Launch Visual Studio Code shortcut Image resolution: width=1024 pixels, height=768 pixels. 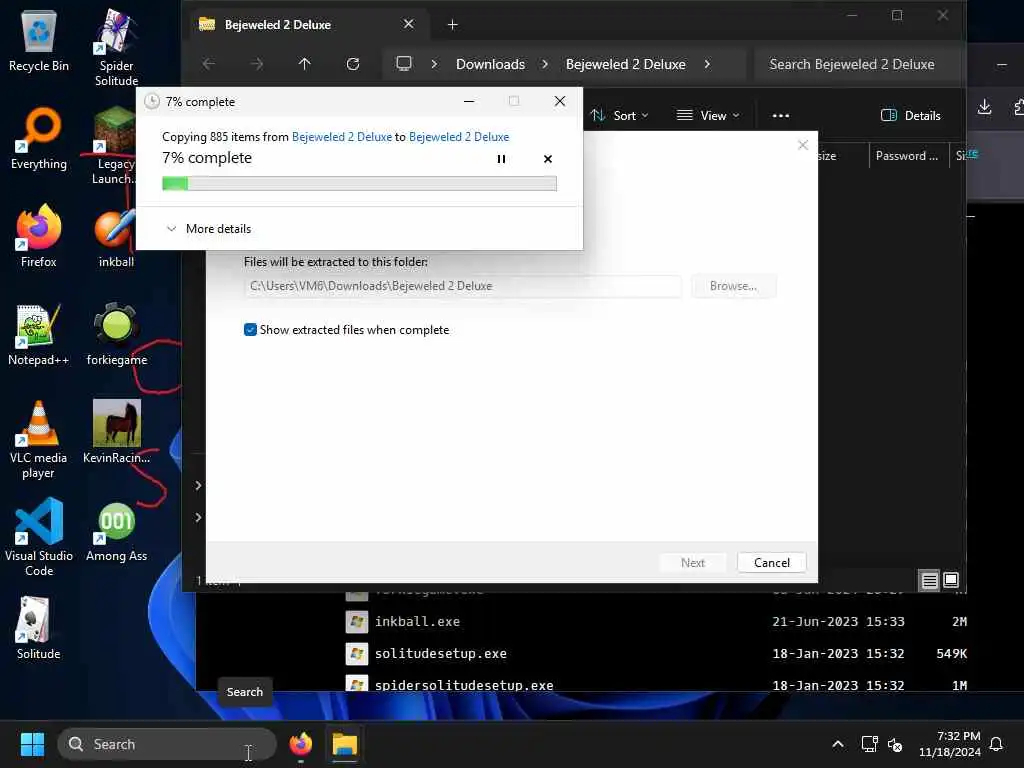click(x=39, y=537)
